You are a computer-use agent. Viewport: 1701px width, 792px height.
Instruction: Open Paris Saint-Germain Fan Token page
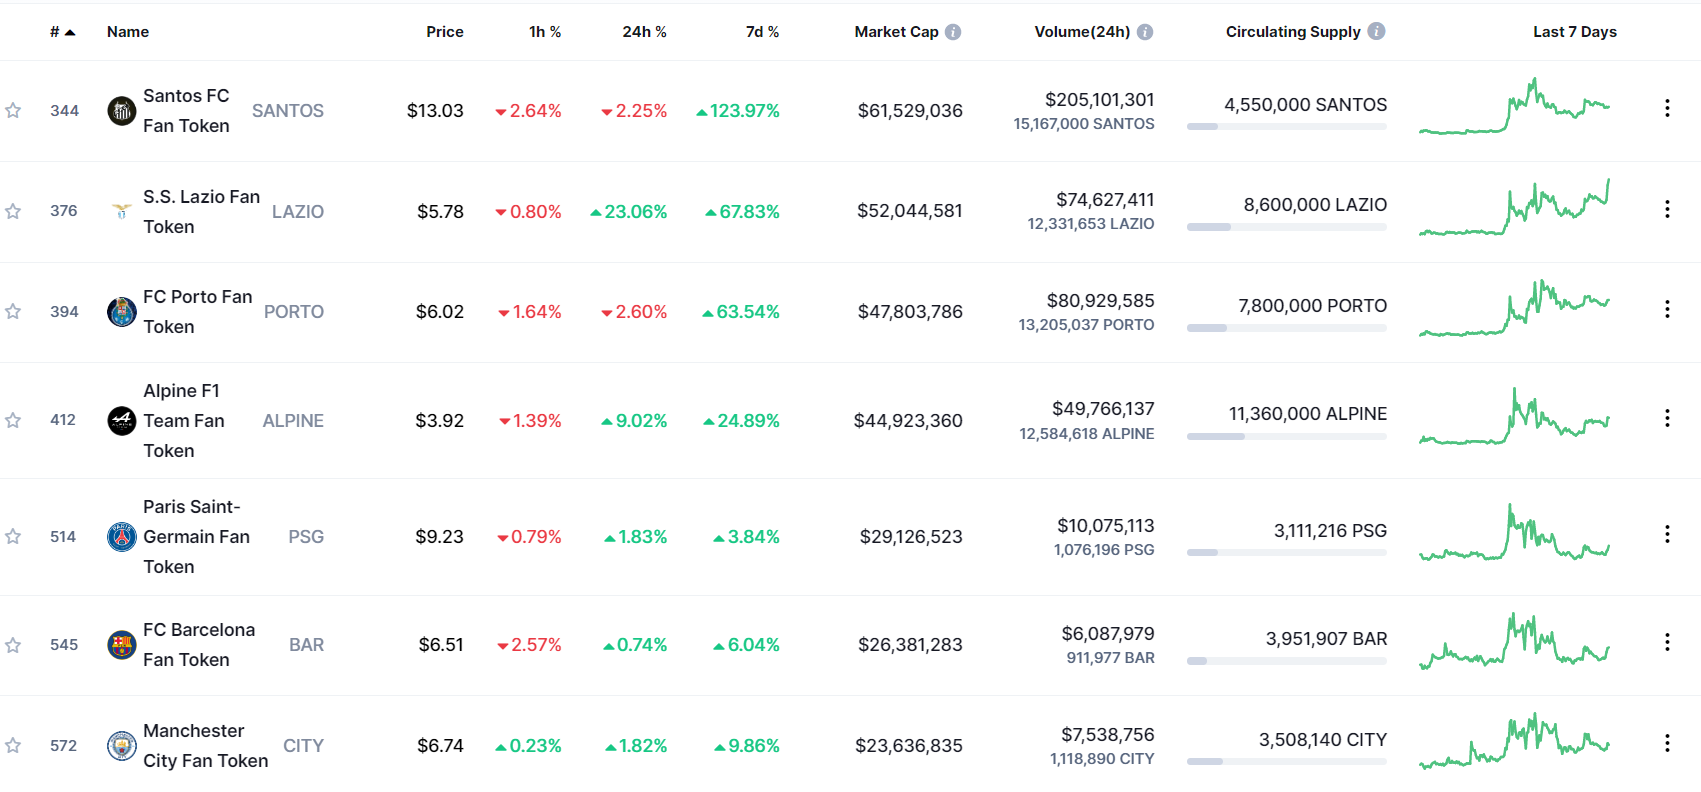(196, 536)
